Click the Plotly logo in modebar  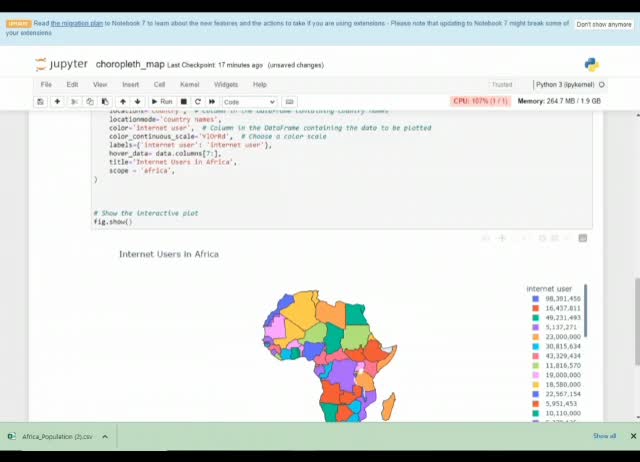click(582, 238)
